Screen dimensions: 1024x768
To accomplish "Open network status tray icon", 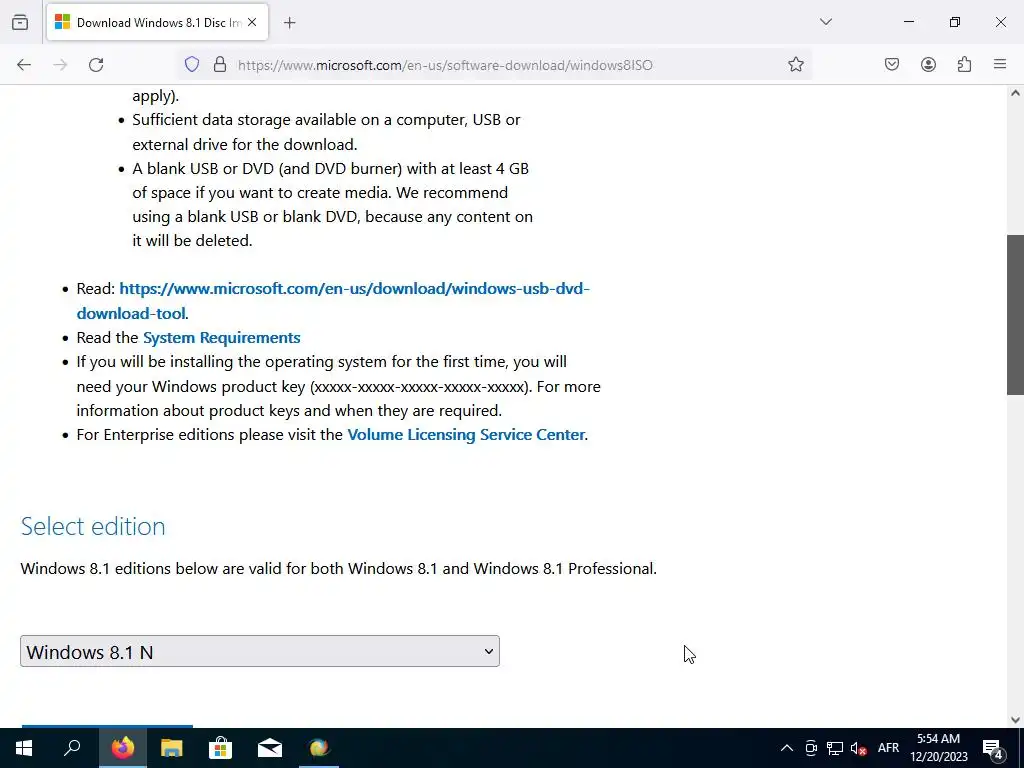I will pyautogui.click(x=835, y=748).
